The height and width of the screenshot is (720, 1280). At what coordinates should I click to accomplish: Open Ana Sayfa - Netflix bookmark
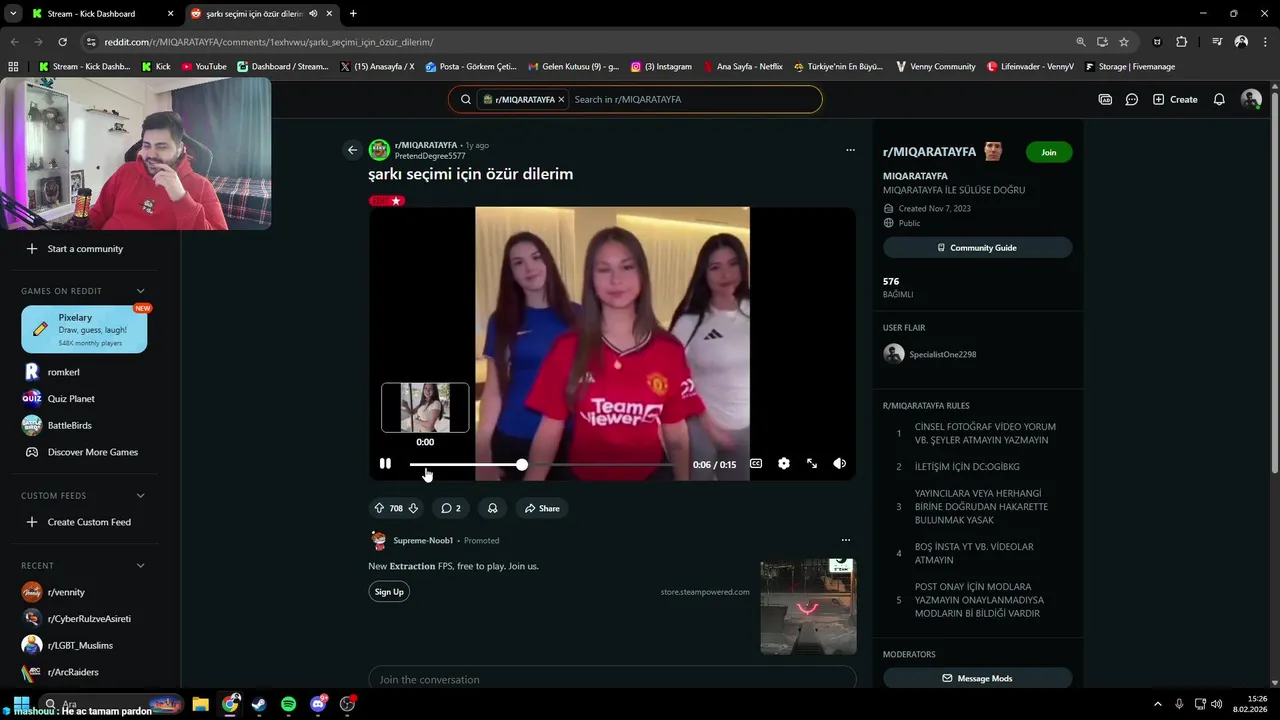pos(742,67)
